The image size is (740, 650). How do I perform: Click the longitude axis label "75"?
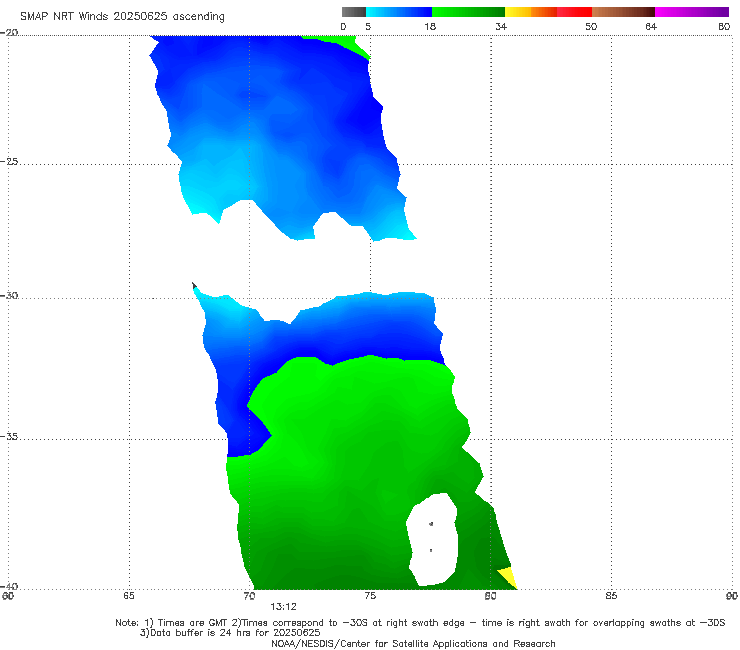[x=370, y=596]
